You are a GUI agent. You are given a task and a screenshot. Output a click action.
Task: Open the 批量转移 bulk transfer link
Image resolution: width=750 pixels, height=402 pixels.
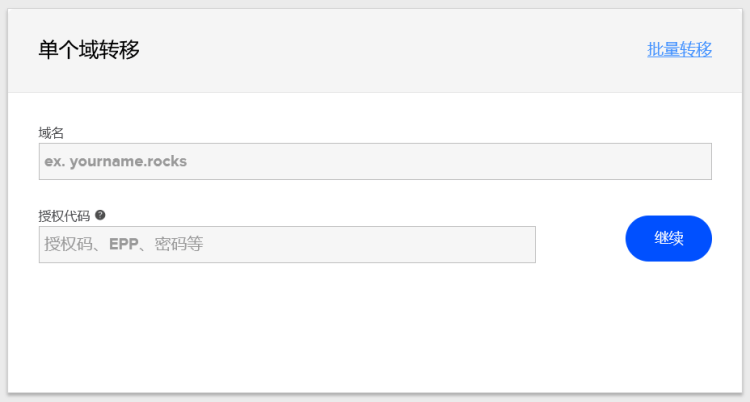(x=679, y=49)
